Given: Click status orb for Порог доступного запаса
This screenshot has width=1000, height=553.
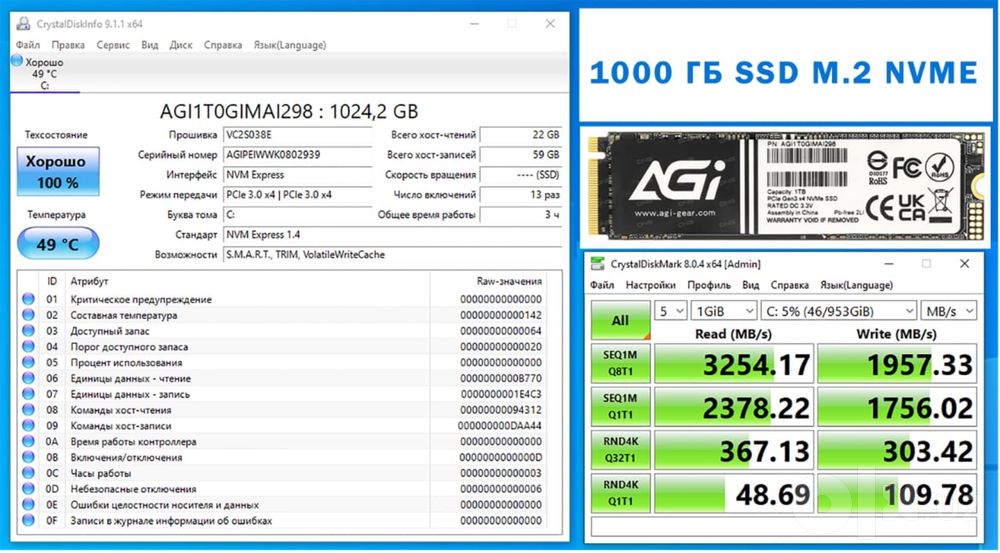Looking at the screenshot, I should (x=28, y=346).
